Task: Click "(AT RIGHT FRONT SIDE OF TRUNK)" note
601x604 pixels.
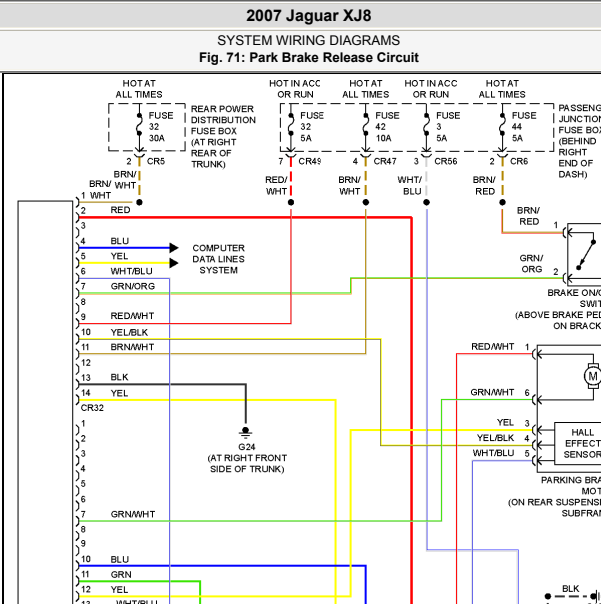Action: click(x=247, y=463)
